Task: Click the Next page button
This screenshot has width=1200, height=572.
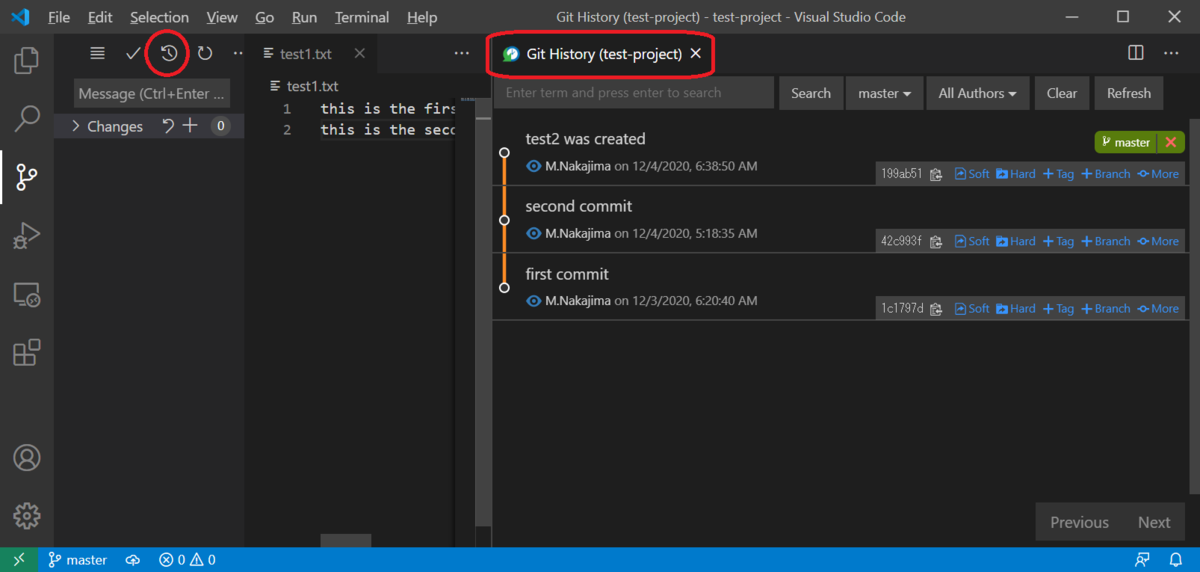Action: (x=1153, y=522)
